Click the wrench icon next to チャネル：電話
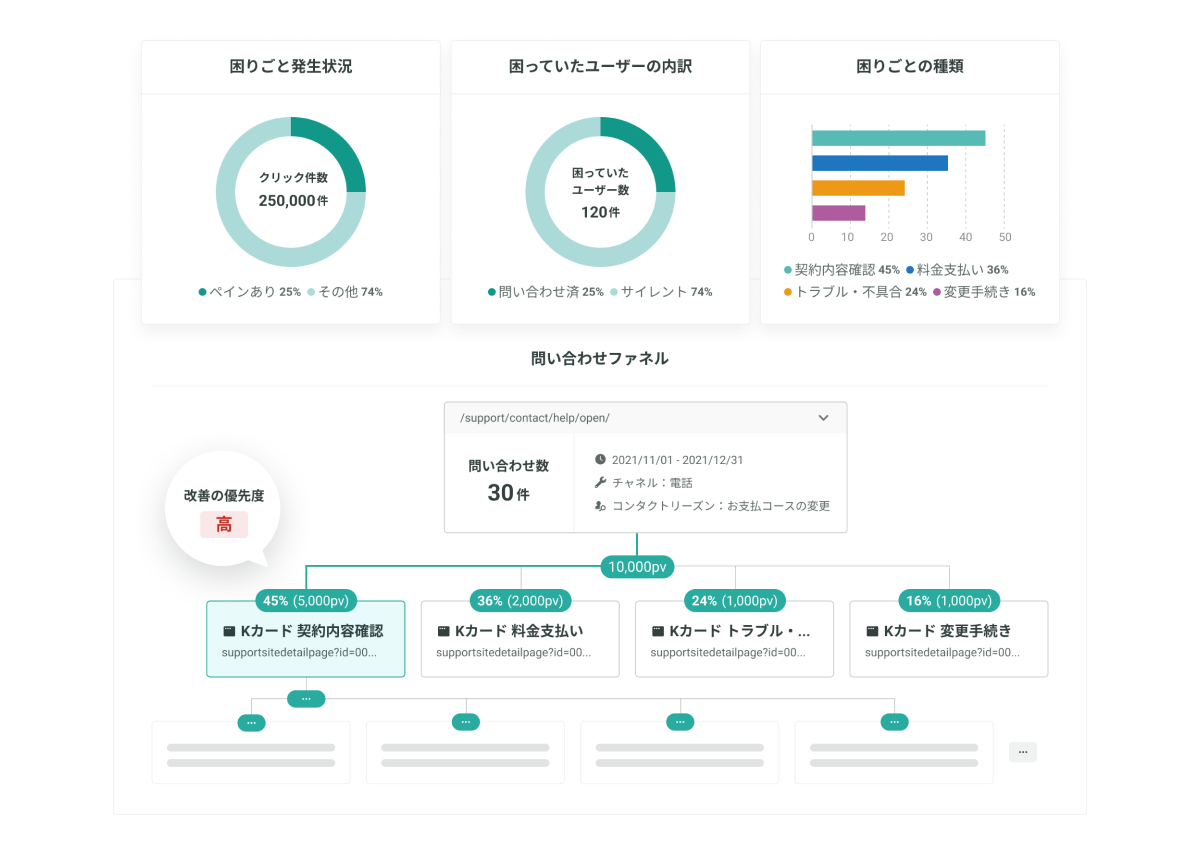Viewport: 1200px width, 855px height. click(x=600, y=482)
